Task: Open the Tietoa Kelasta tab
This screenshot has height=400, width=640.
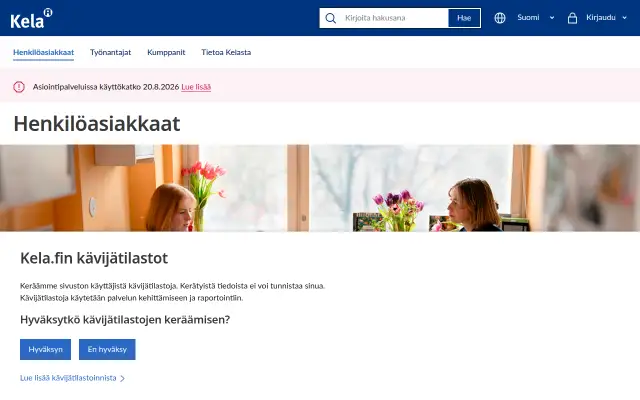Action: click(226, 52)
